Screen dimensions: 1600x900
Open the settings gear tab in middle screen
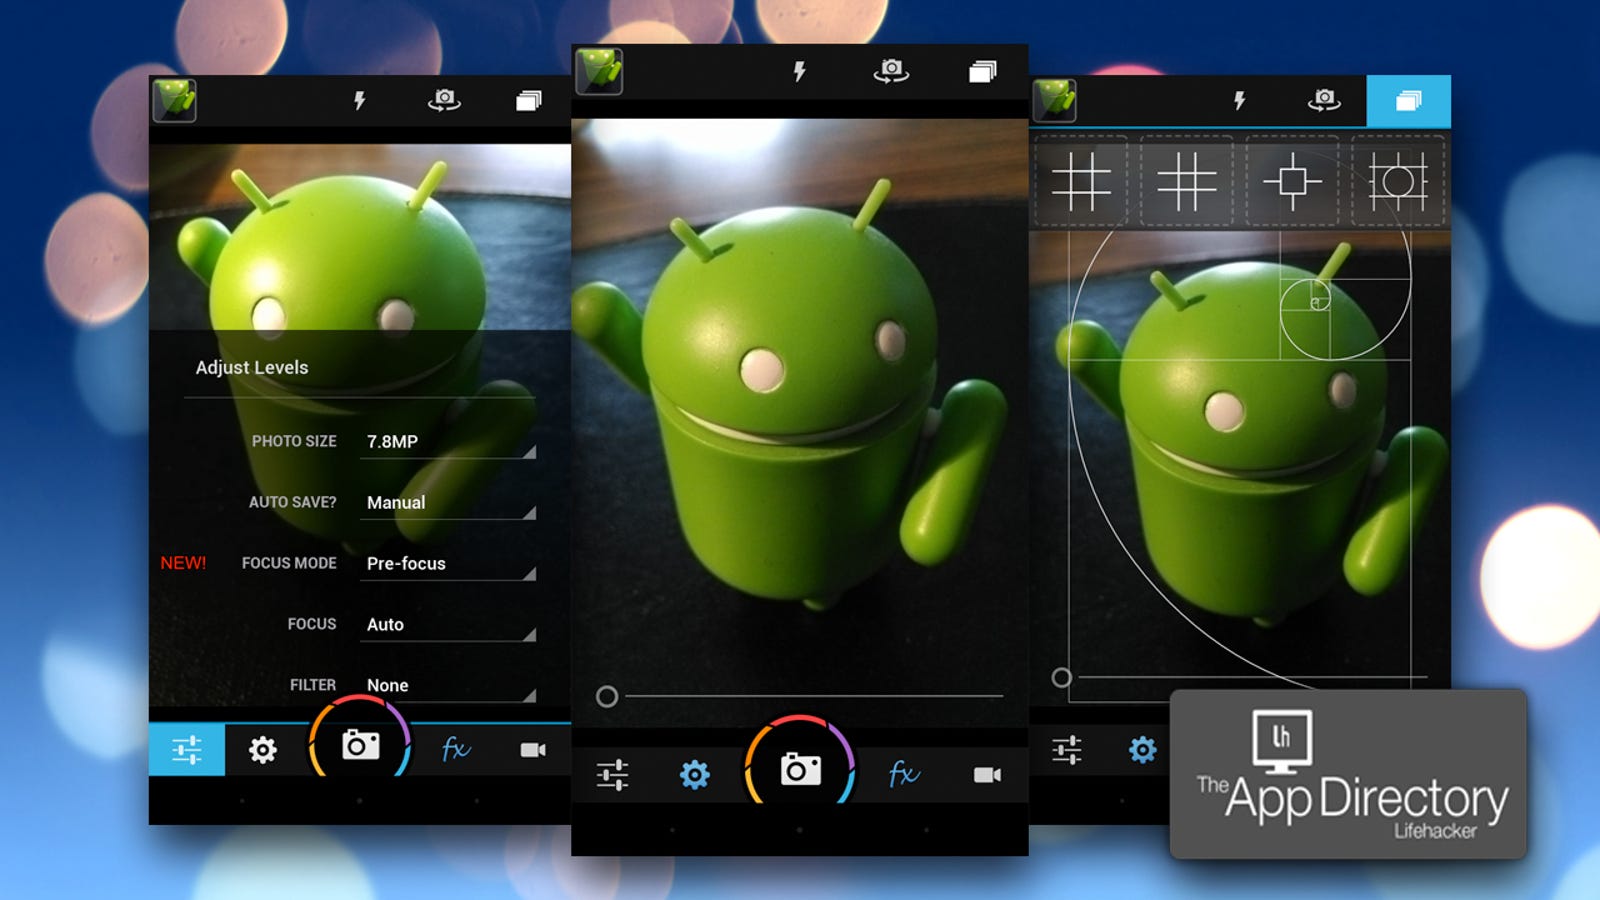pos(695,774)
